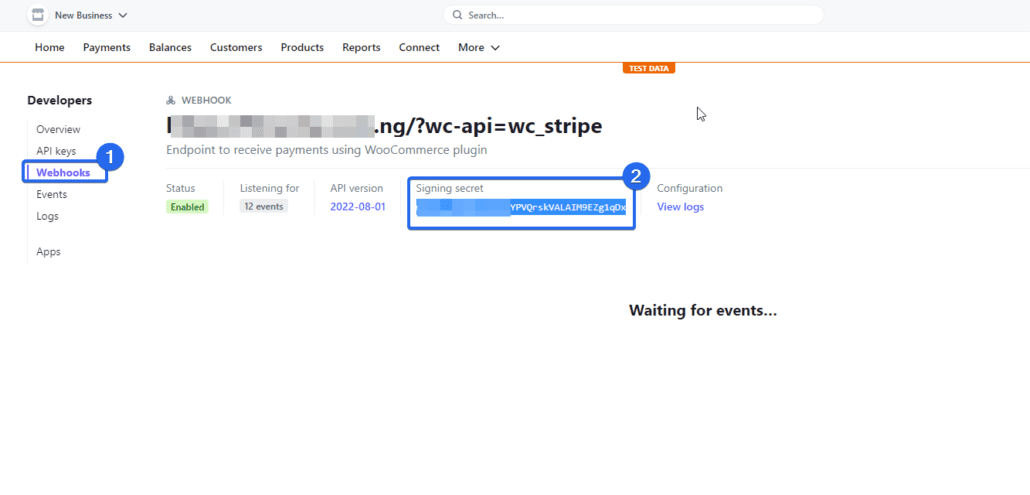Viewport: 1030px width, 495px height.
Task: Click the TEST DATA badge
Action: [x=649, y=68]
